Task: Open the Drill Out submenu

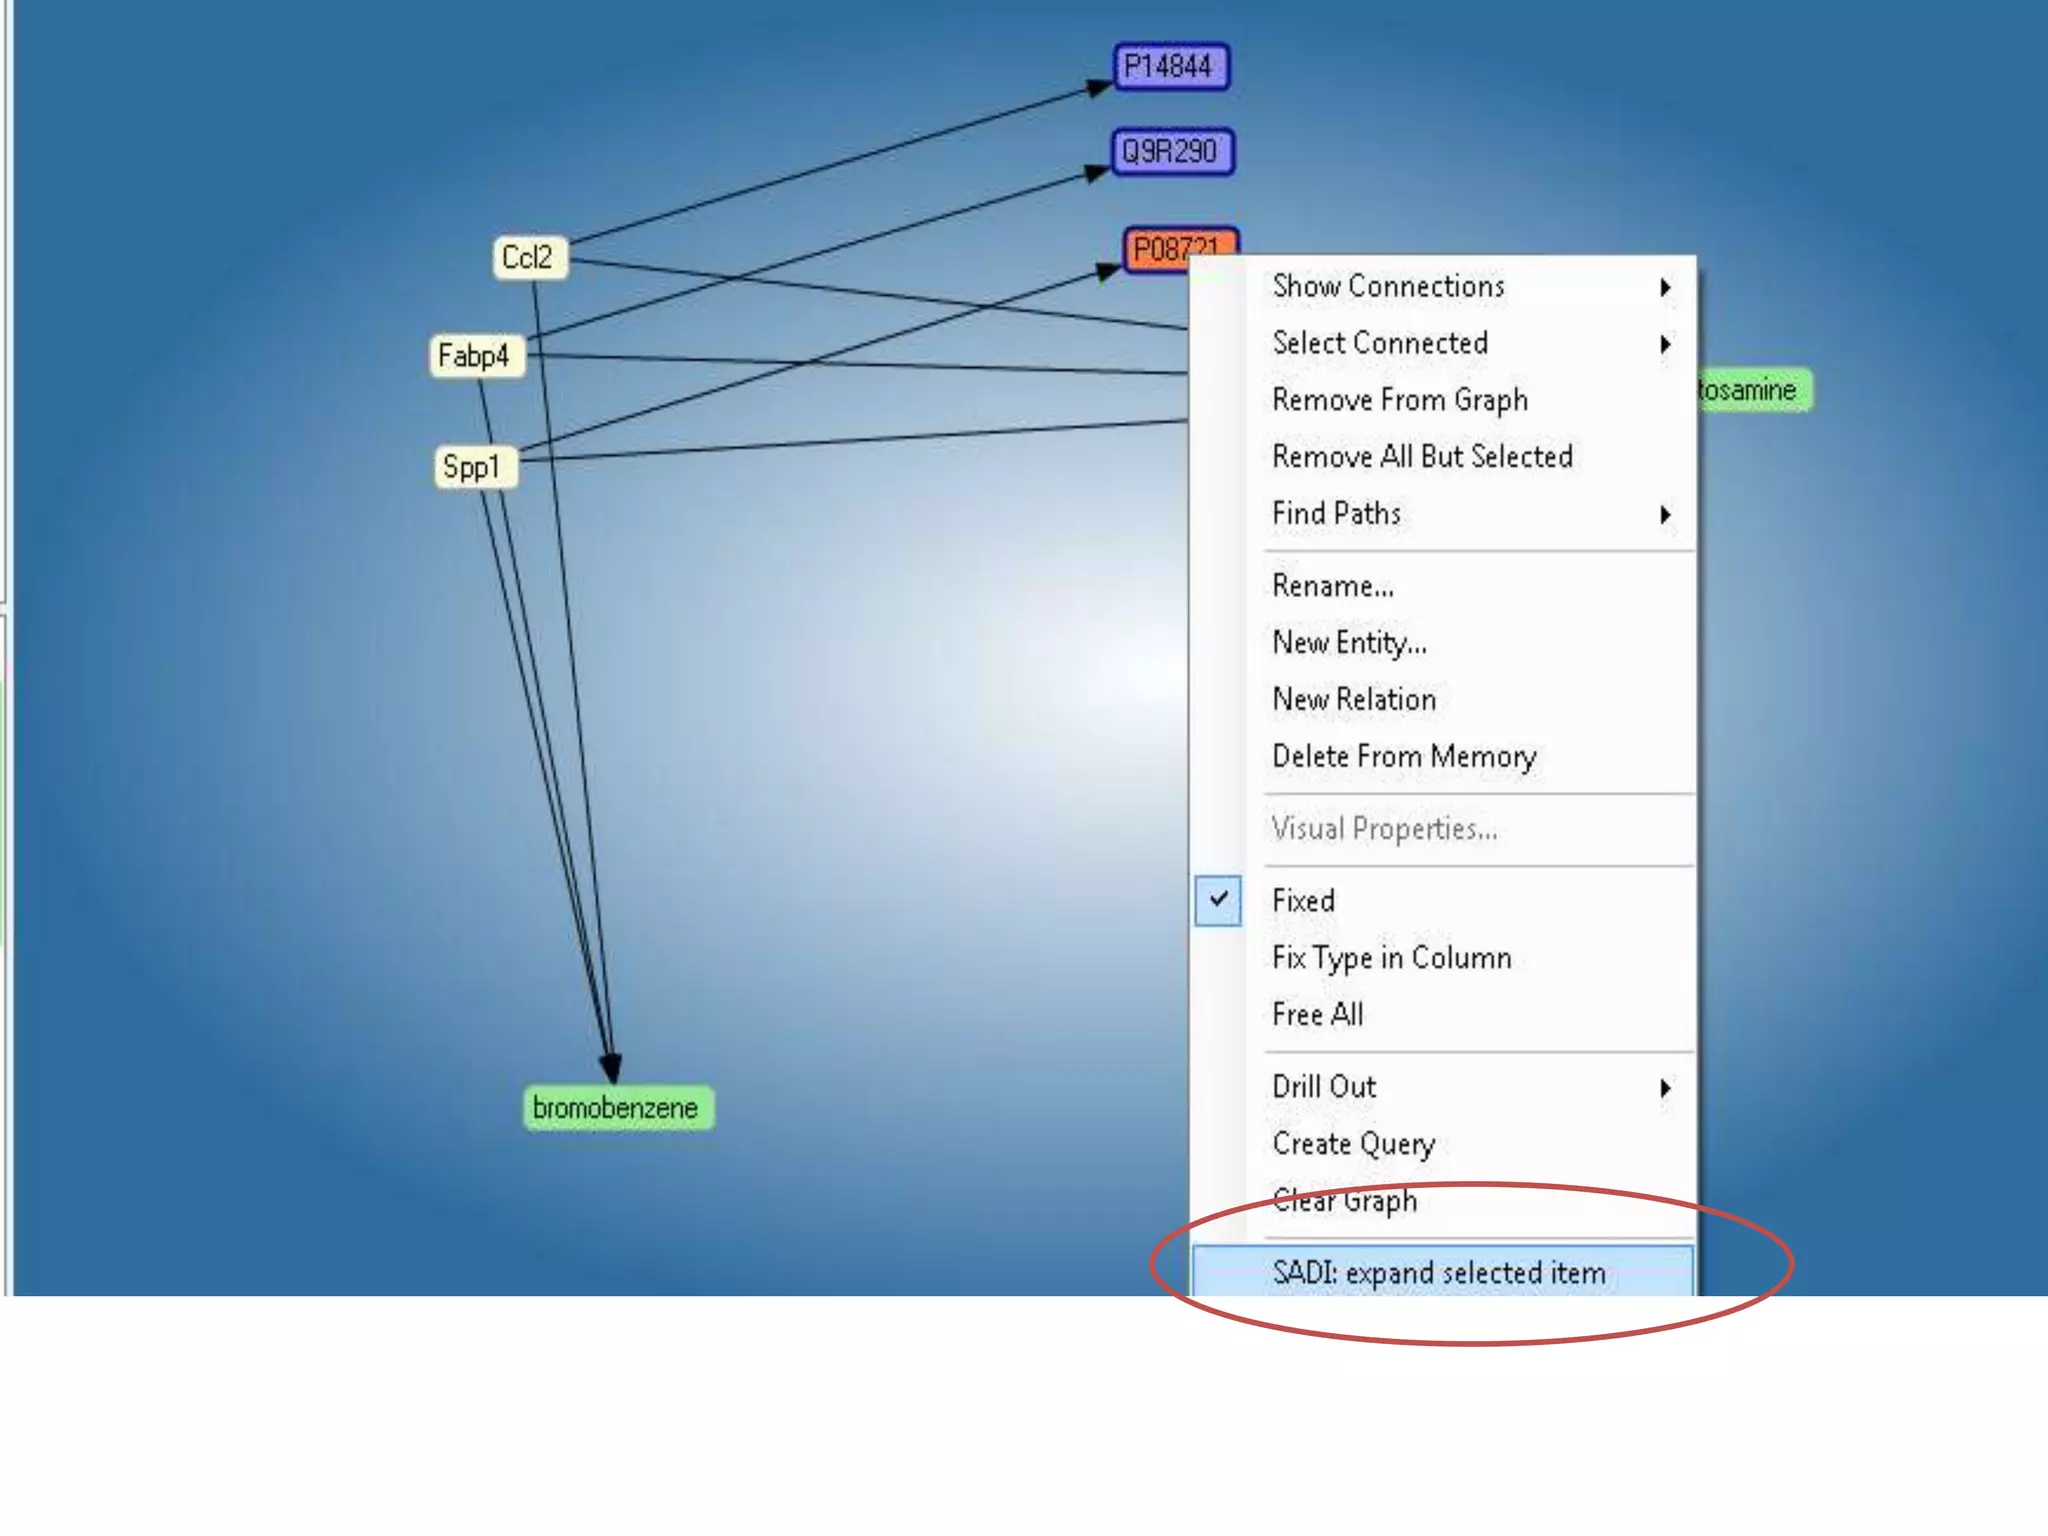Action: [1324, 1087]
